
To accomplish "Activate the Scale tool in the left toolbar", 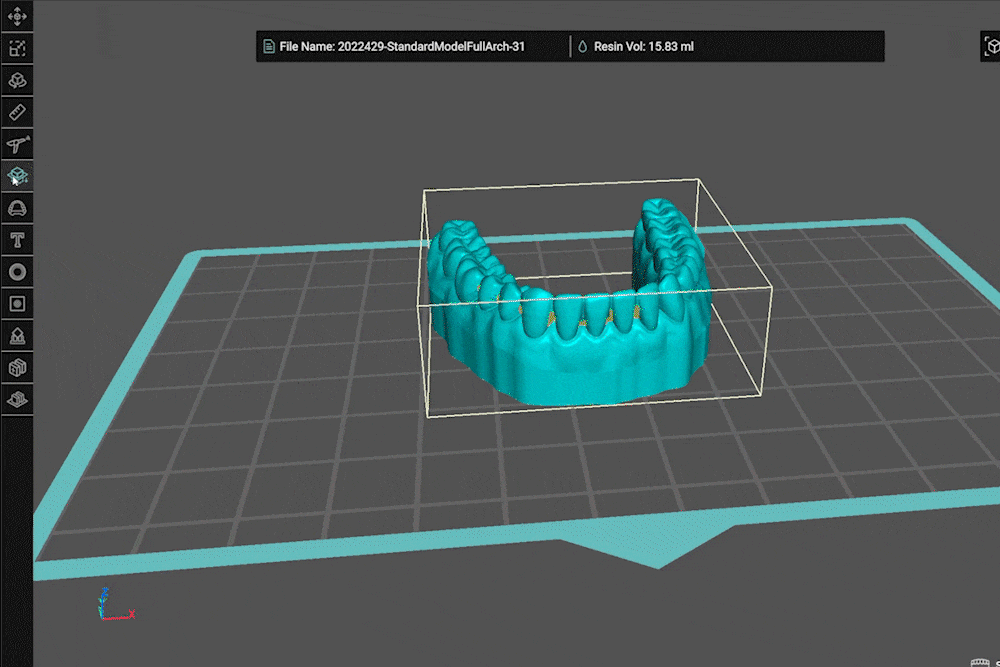I will [17, 48].
